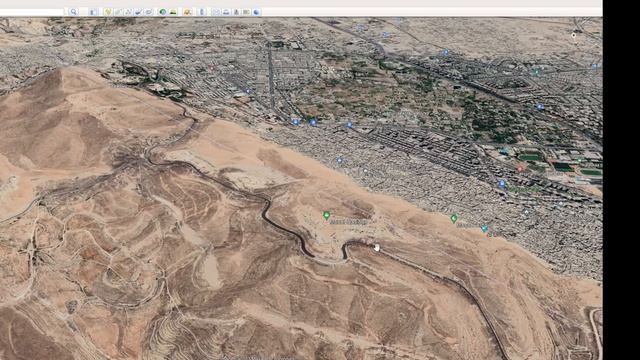640x360 pixels.
Task: Add a placemark with the yellow pin
Action: (108, 12)
